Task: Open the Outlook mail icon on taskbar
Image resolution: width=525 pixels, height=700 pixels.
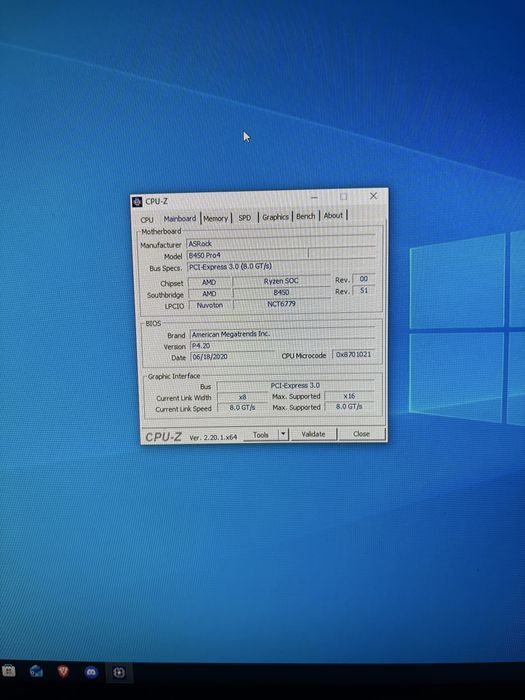Action: click(36, 671)
